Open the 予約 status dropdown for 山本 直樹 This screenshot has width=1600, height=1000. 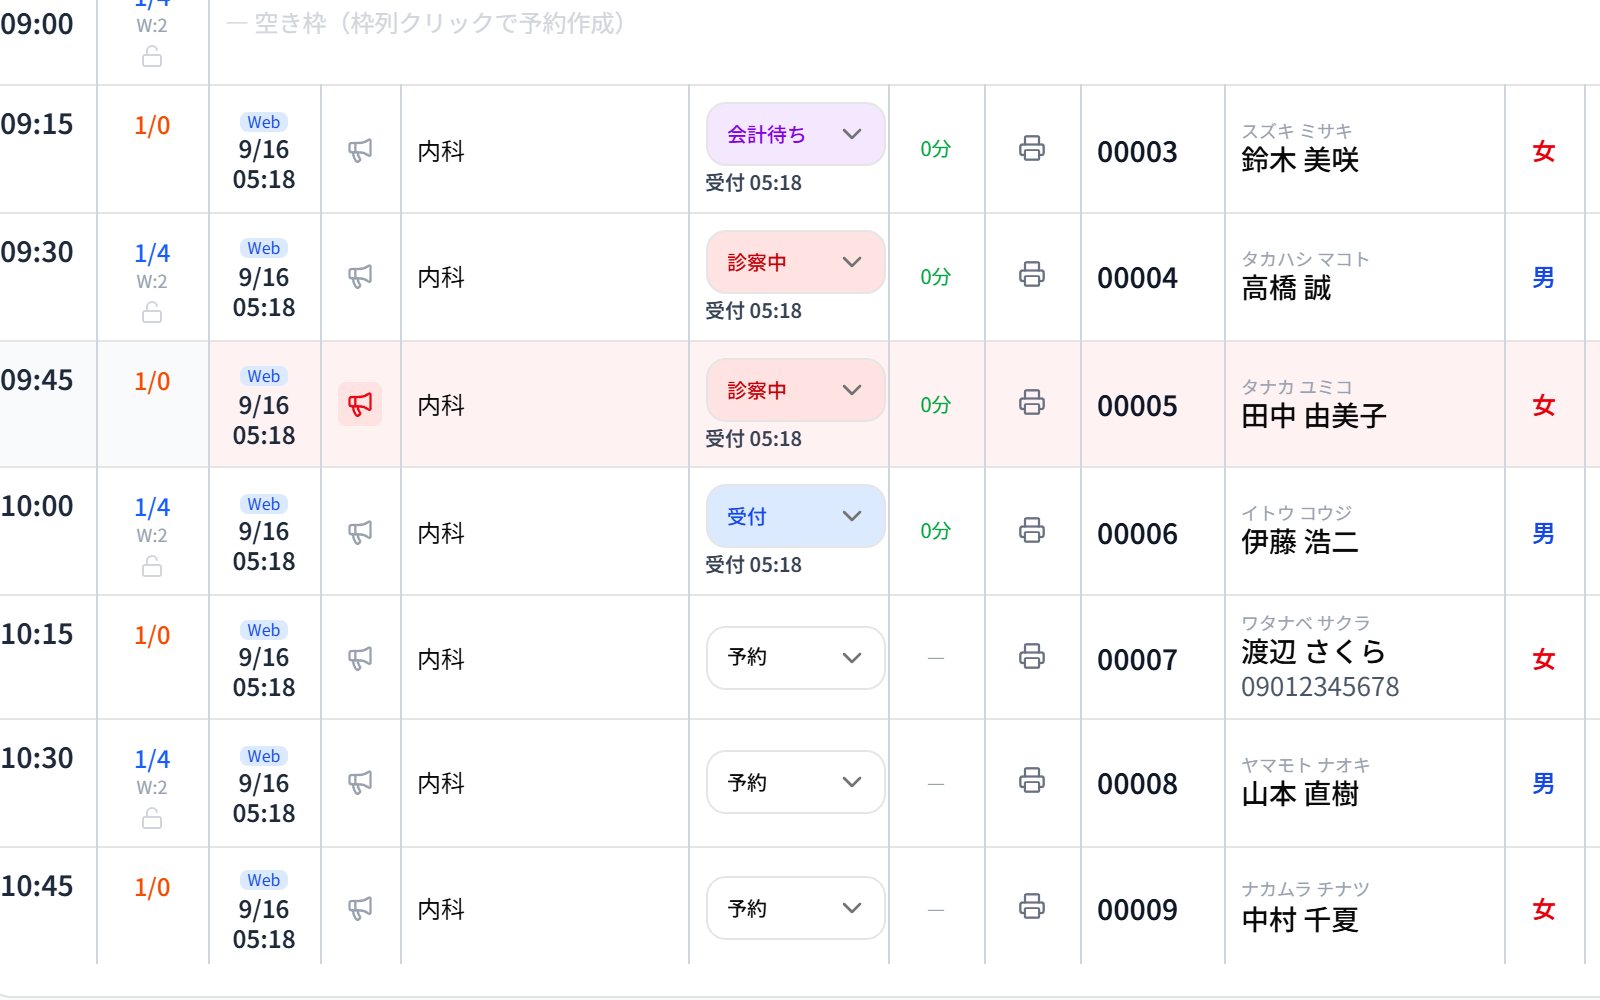click(x=796, y=782)
